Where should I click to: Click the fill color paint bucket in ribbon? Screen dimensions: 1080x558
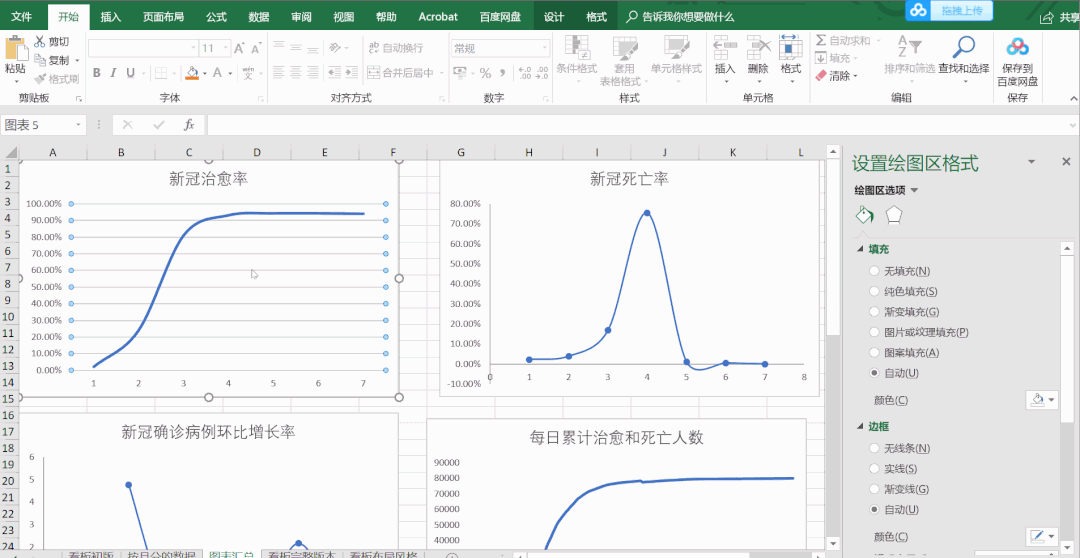pyautogui.click(x=192, y=73)
